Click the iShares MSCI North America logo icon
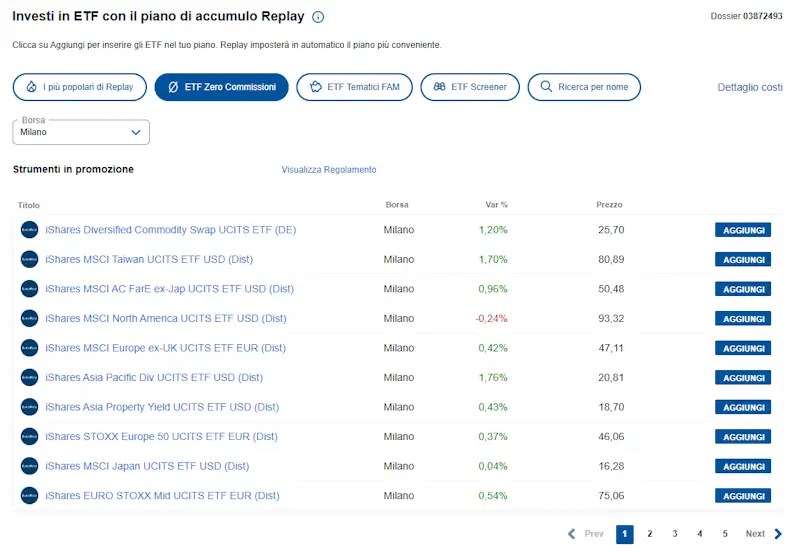 tap(29, 318)
